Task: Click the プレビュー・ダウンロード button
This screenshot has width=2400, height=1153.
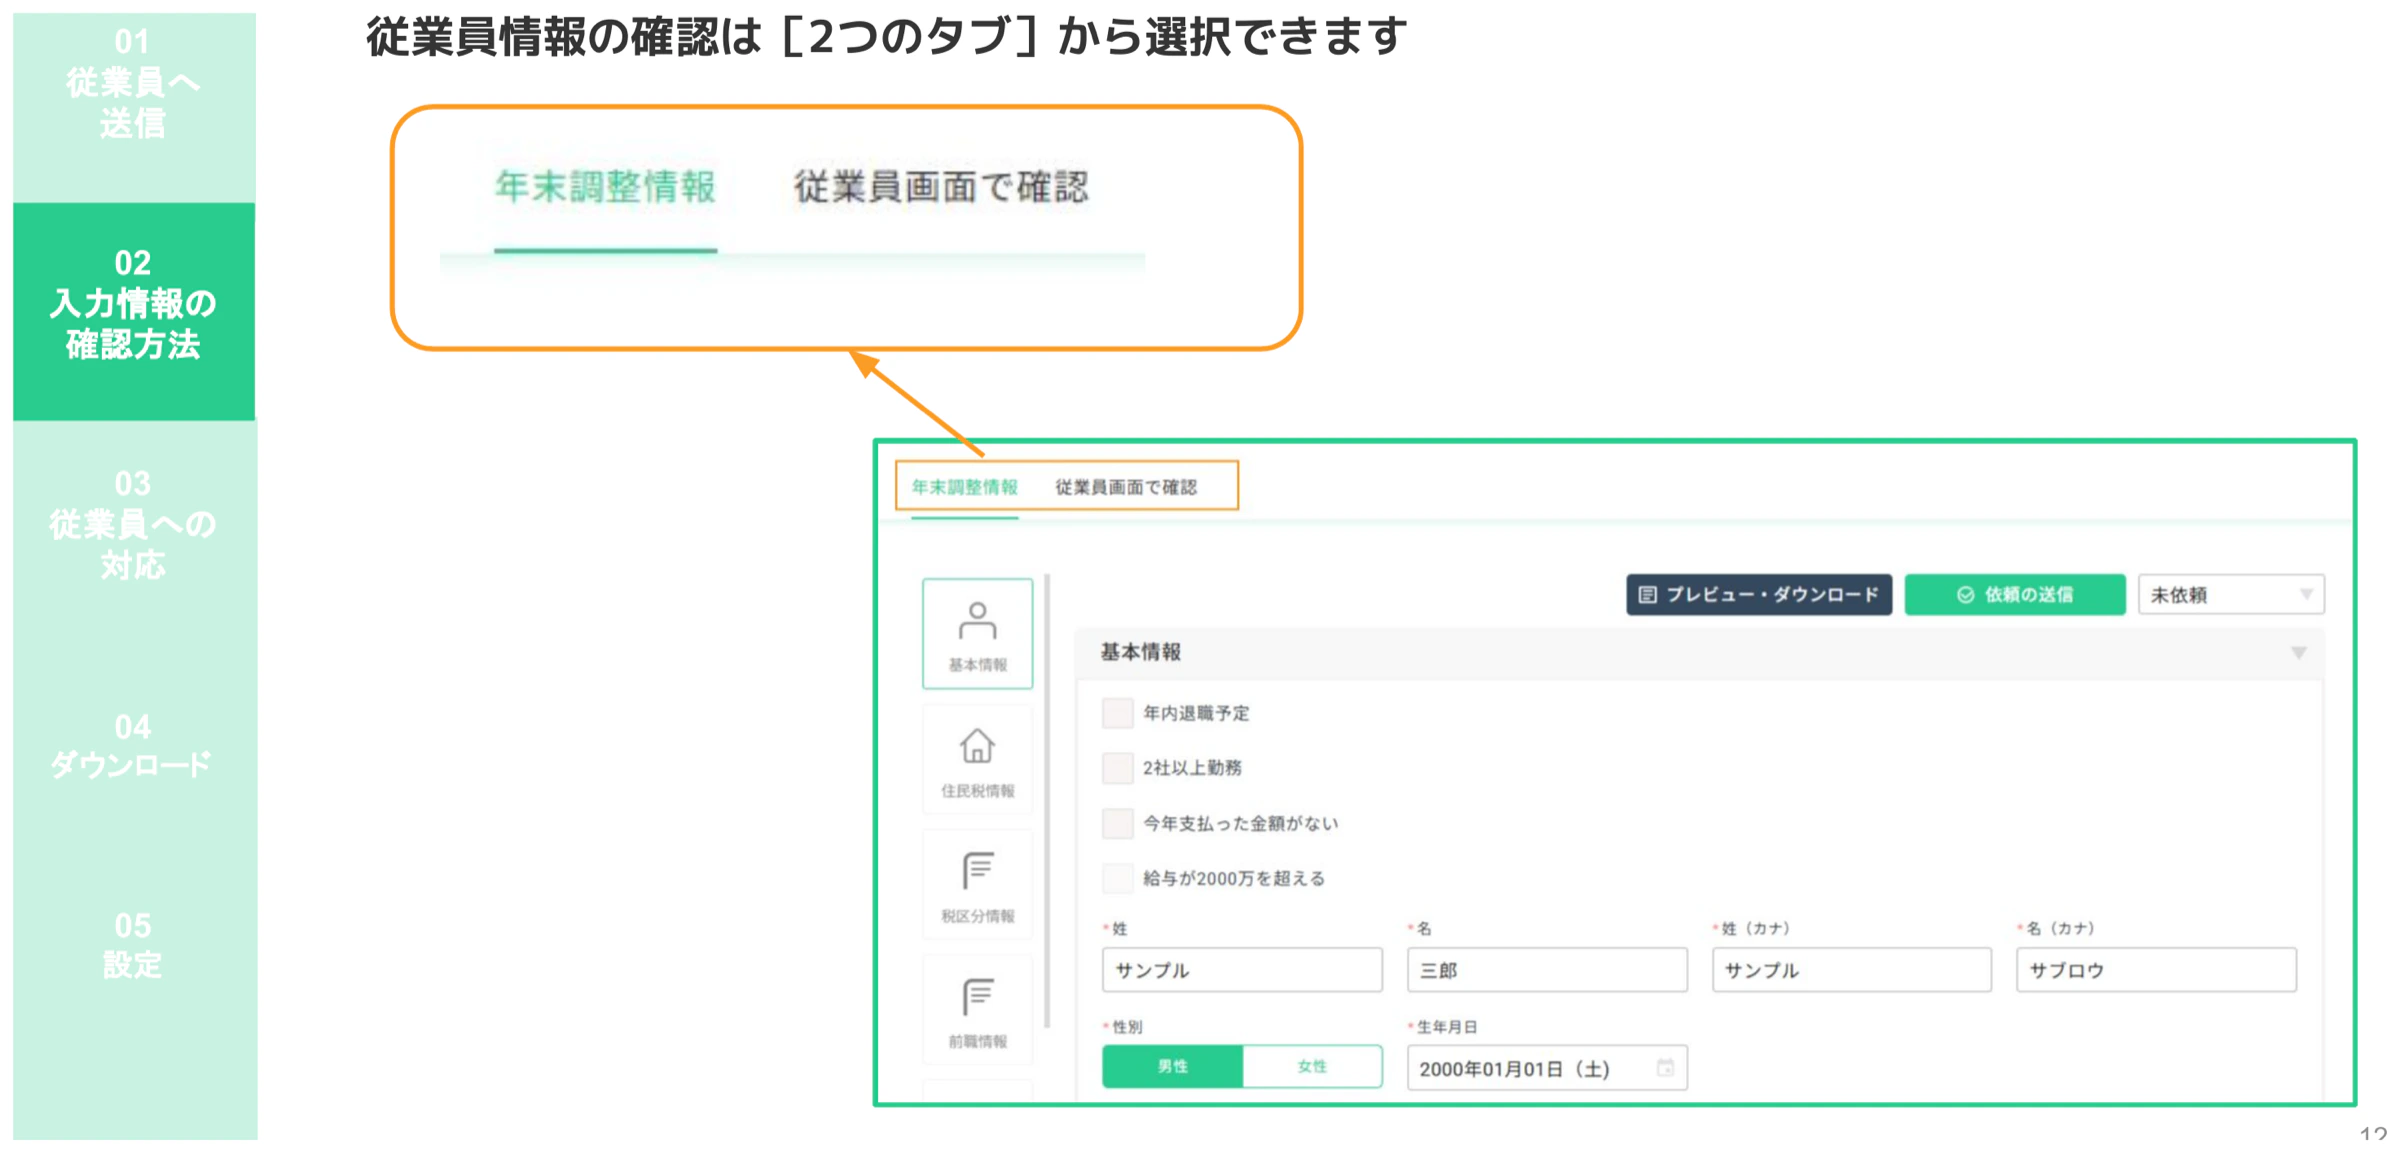Action: tap(1759, 595)
